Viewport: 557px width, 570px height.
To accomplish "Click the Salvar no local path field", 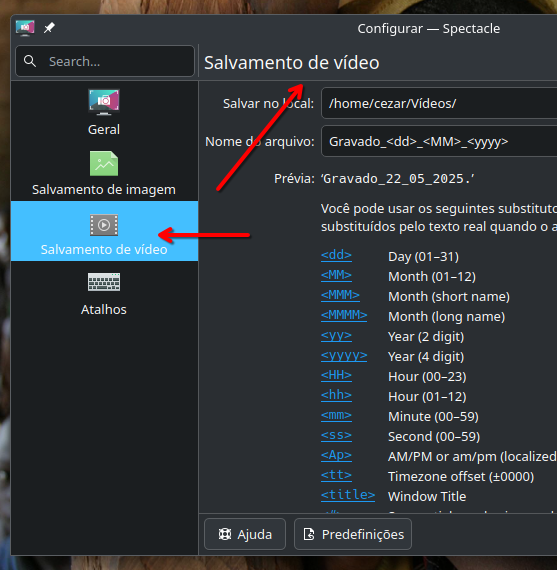I will click(439, 103).
